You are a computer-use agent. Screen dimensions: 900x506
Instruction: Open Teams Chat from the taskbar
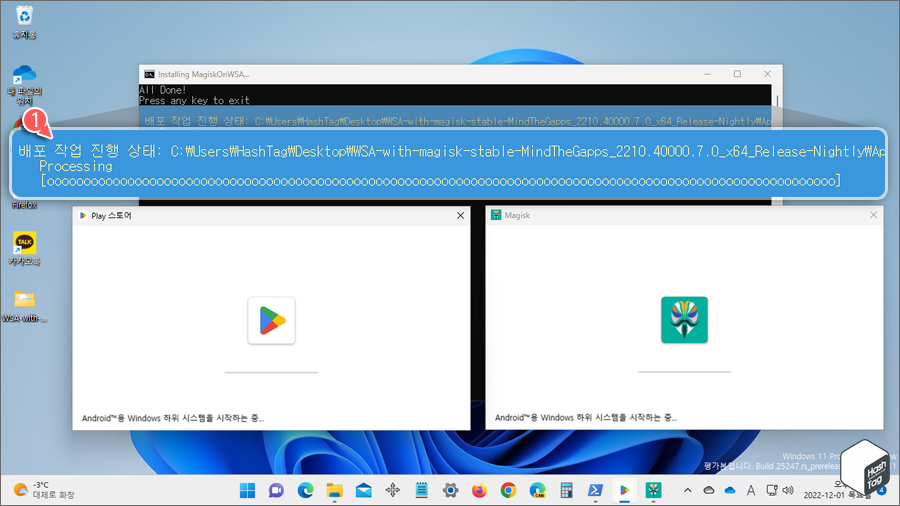[276, 491]
